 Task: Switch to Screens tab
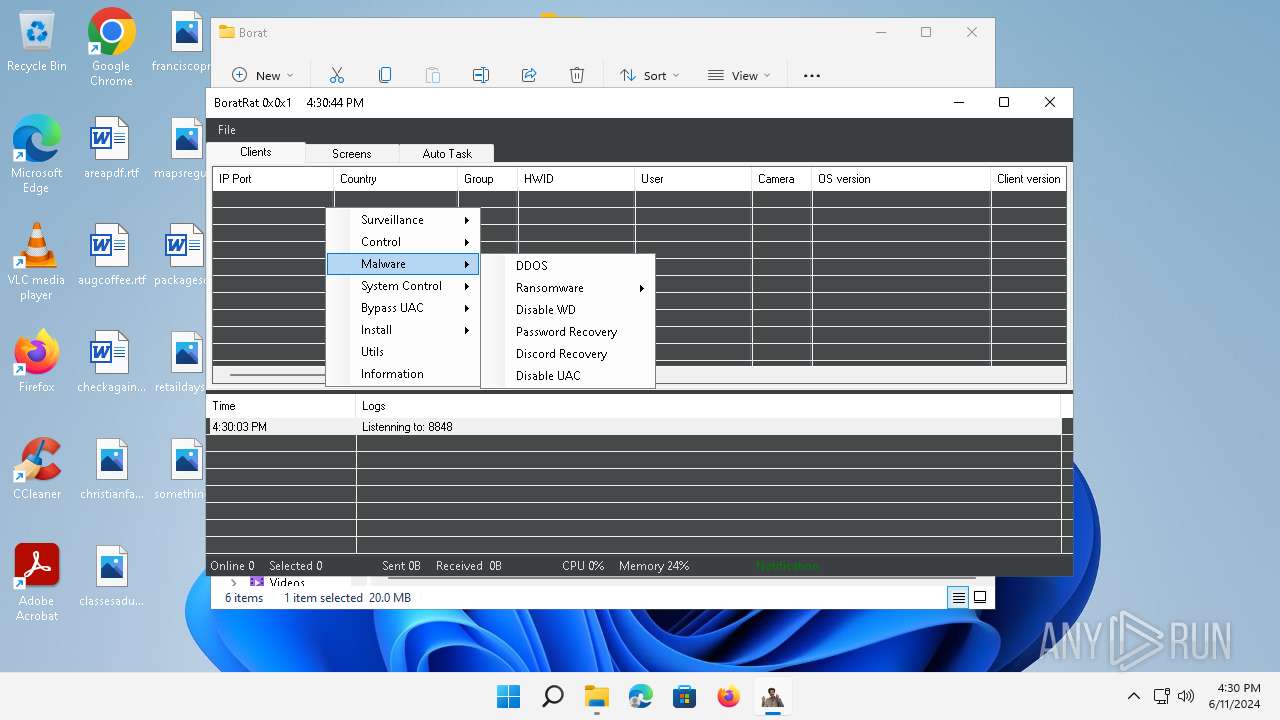[x=351, y=154]
